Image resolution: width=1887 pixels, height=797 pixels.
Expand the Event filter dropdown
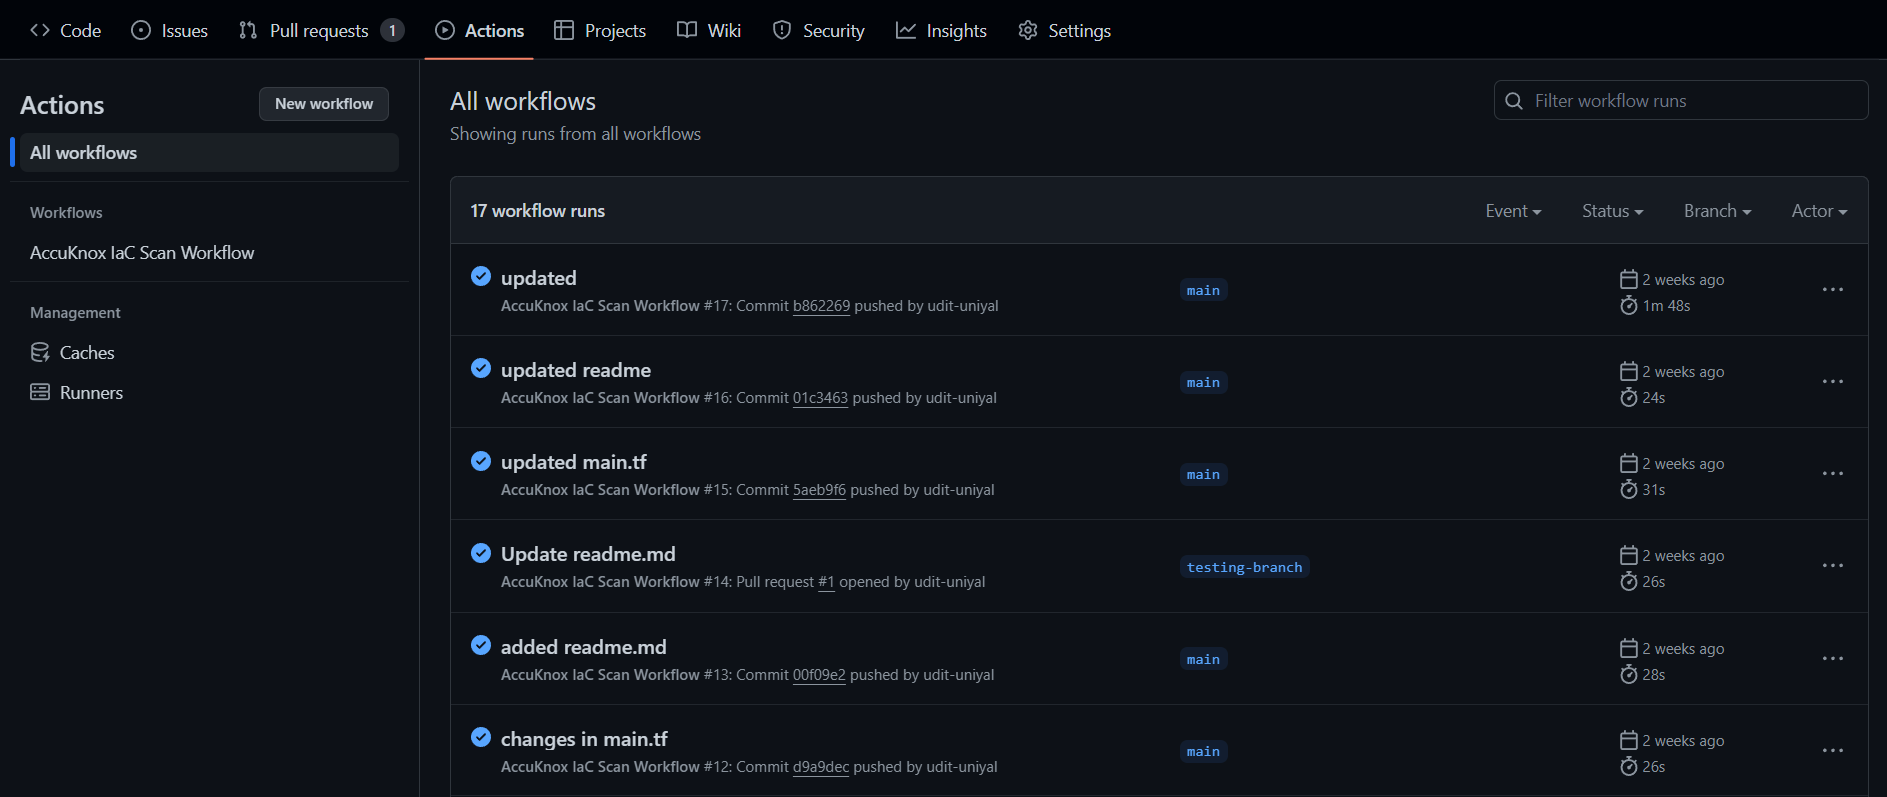pyautogui.click(x=1512, y=211)
